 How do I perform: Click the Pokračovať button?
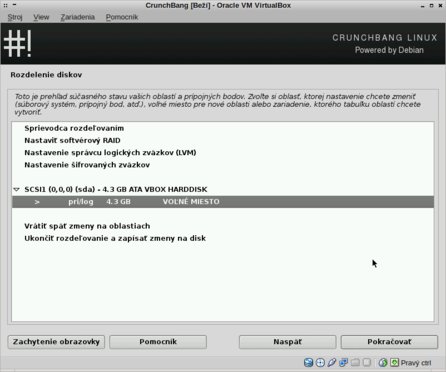[x=389, y=342]
